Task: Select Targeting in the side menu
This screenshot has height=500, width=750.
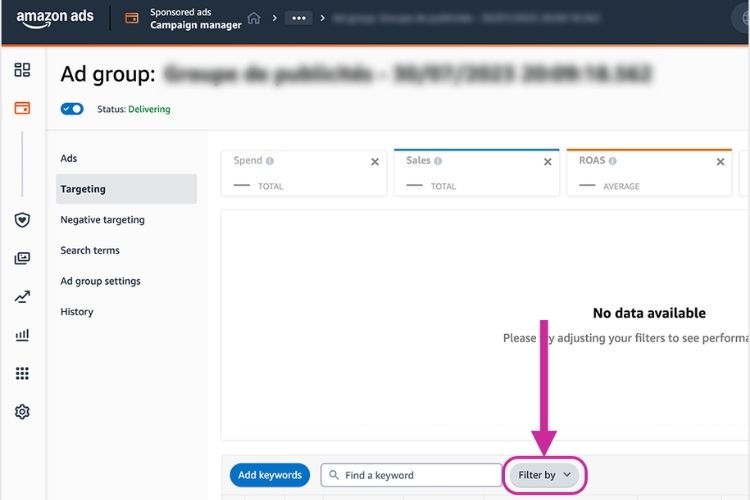Action: click(126, 189)
